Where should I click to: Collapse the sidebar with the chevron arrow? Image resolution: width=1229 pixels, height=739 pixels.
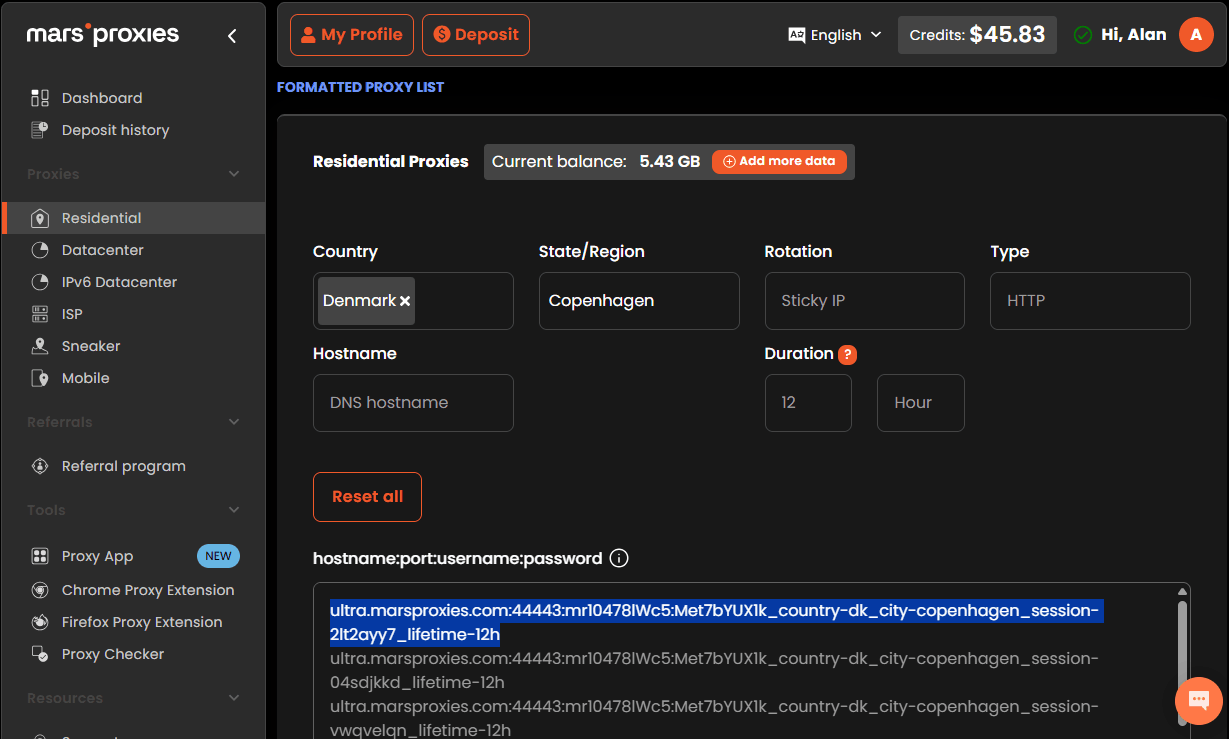[x=232, y=36]
